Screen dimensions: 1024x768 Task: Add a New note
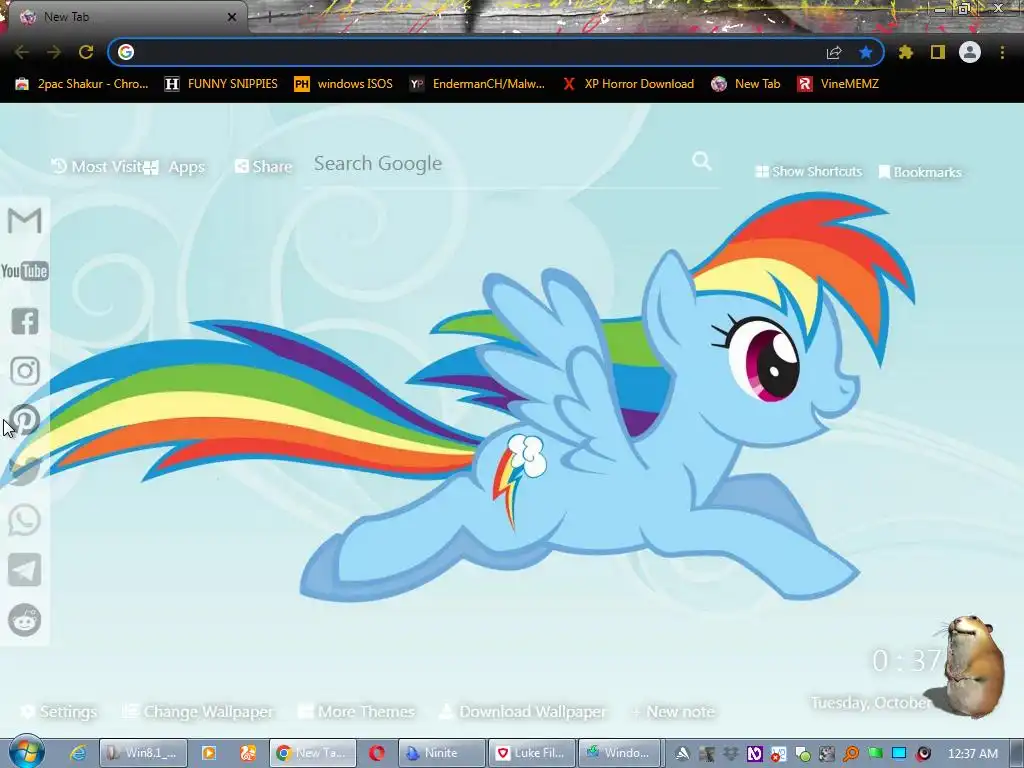(x=673, y=712)
